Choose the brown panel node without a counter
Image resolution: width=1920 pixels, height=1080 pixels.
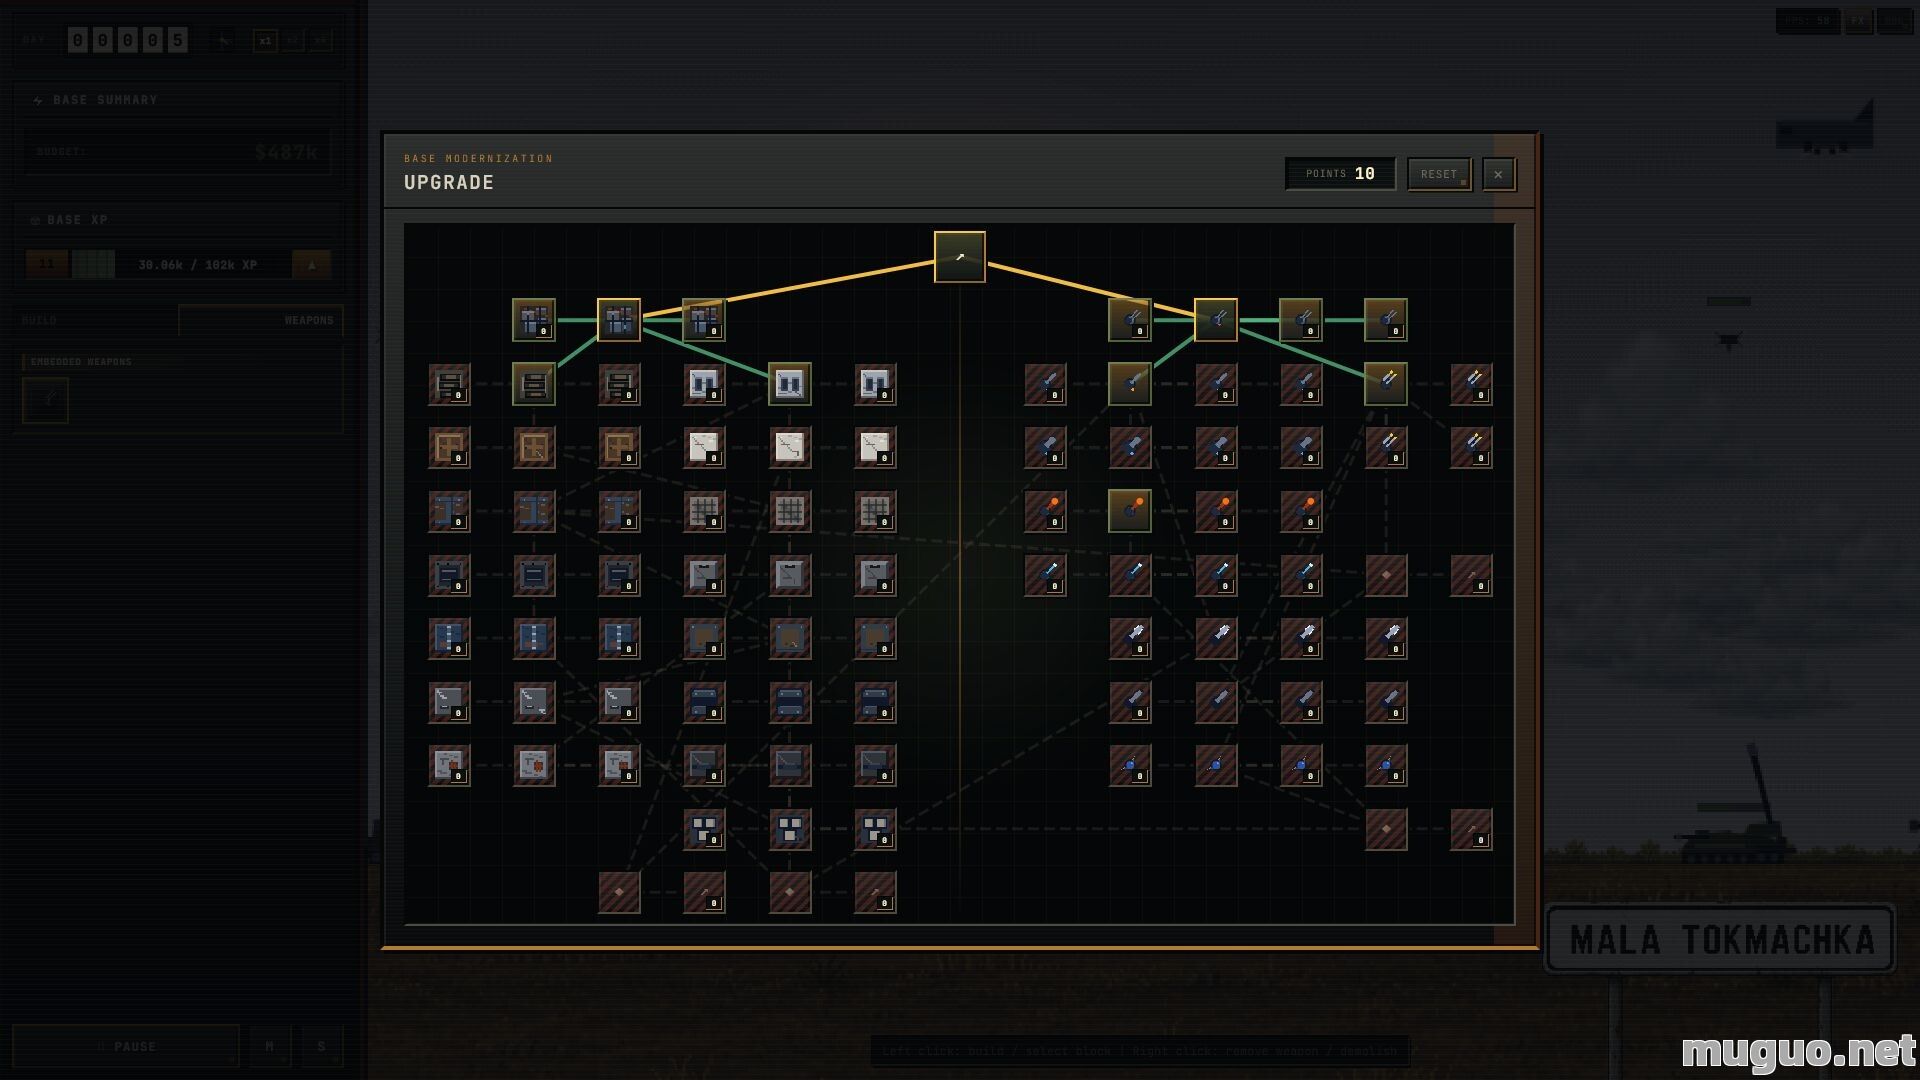tap(790, 638)
